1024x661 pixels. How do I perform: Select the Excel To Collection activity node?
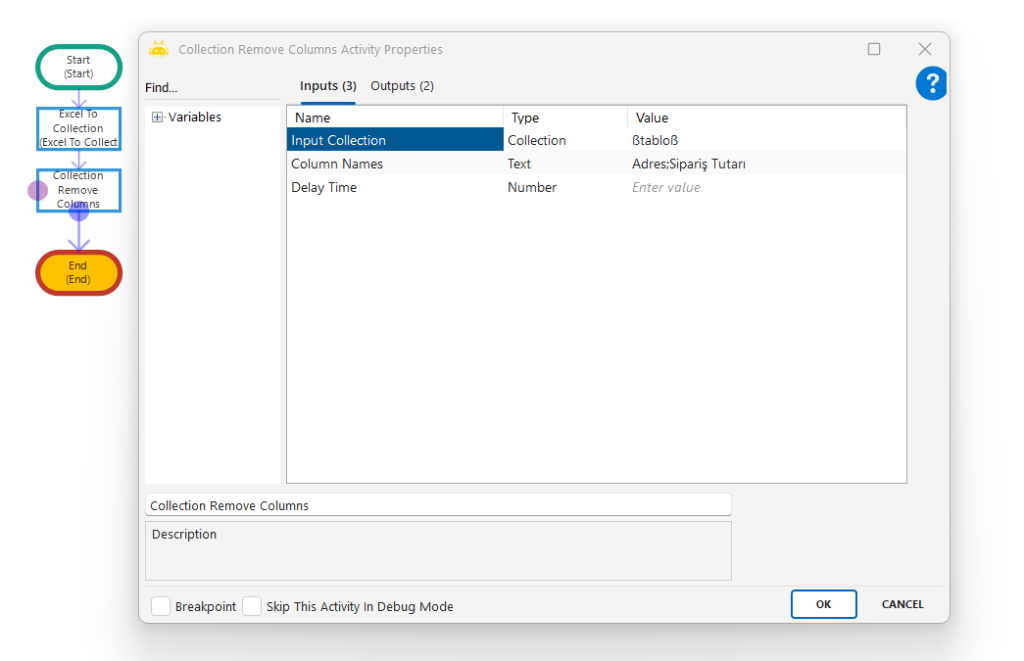click(x=79, y=129)
